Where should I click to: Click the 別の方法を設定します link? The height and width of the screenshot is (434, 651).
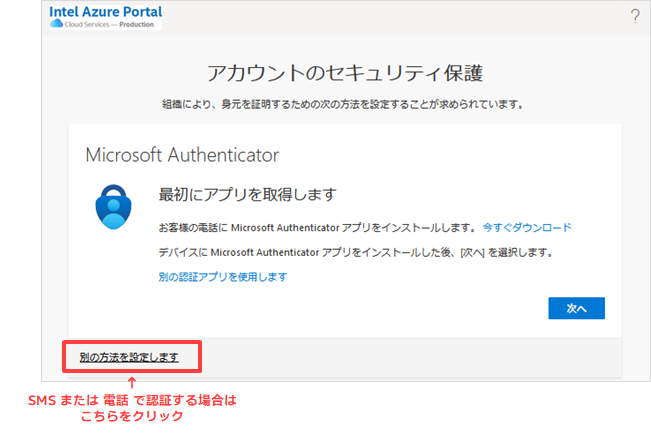[129, 357]
